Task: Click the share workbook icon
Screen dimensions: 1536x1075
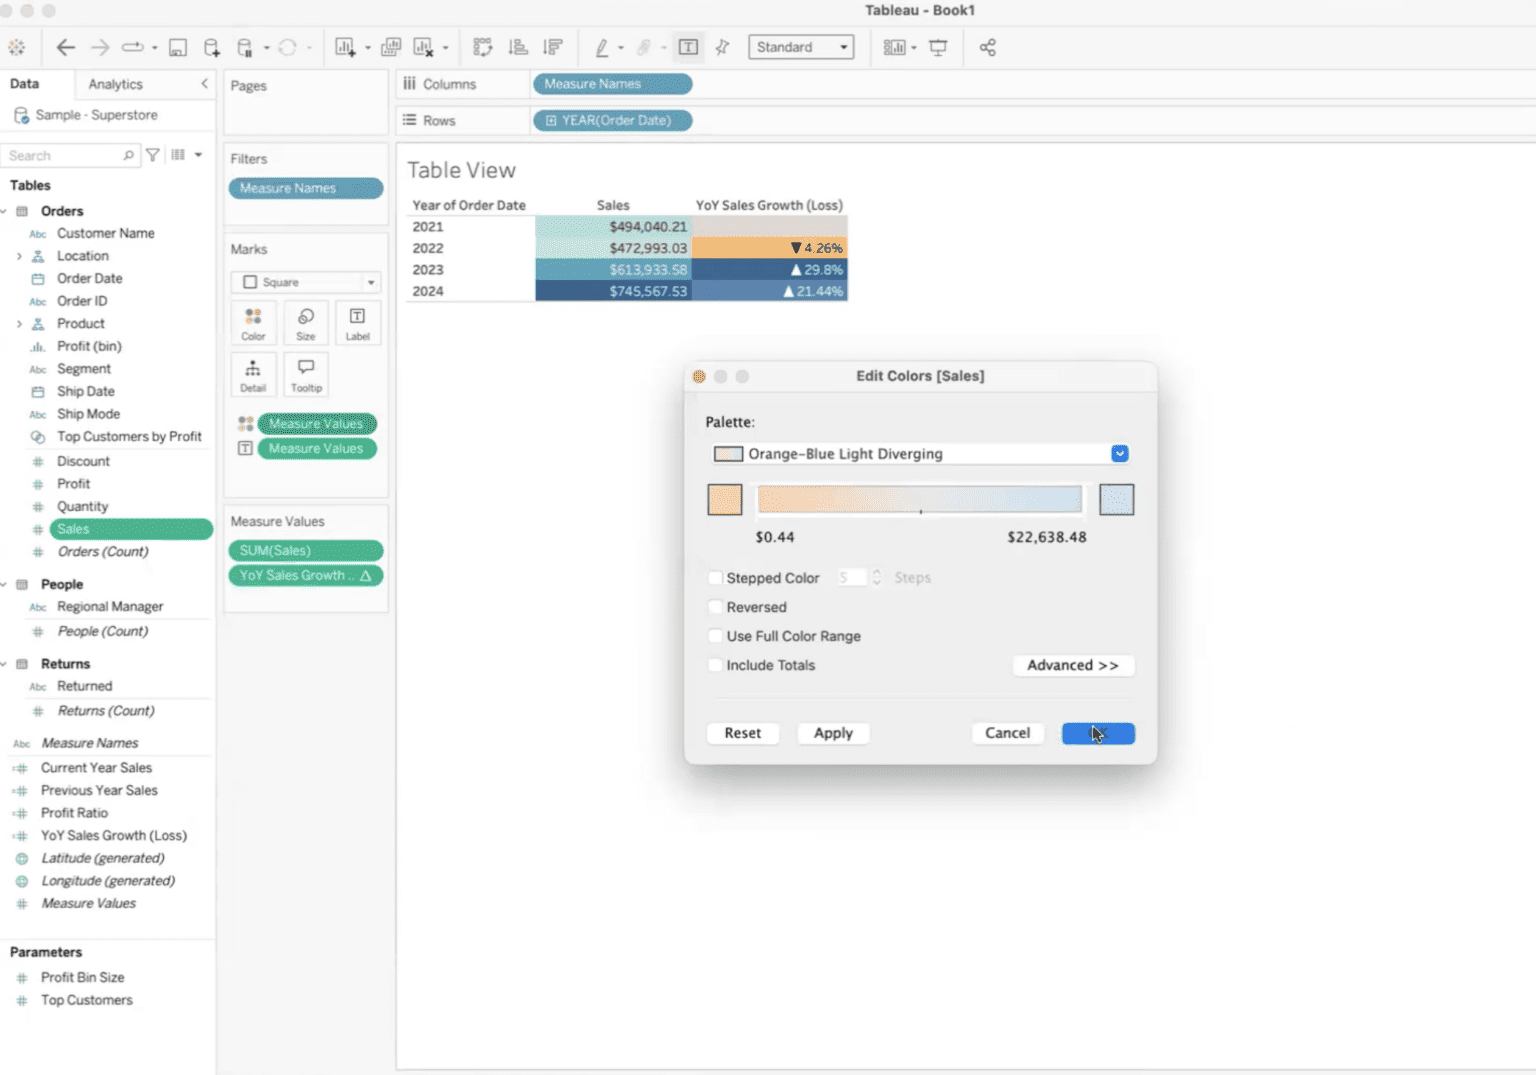Action: 987,47
